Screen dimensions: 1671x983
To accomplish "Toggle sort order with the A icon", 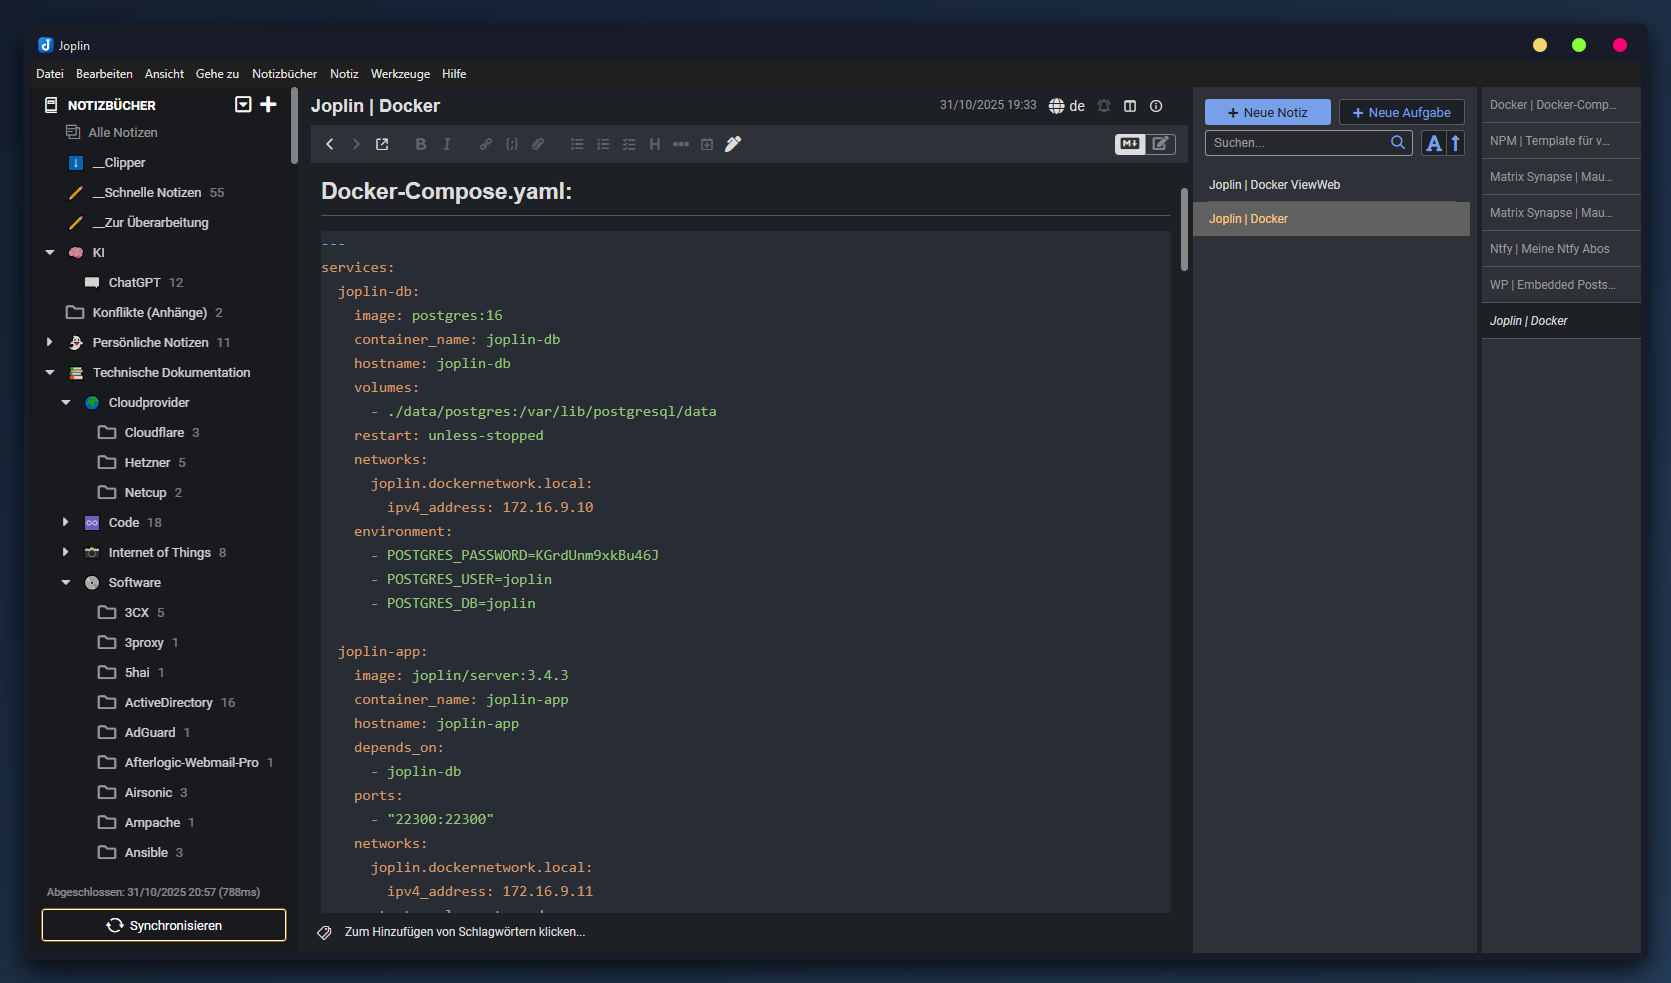I will pos(1433,143).
